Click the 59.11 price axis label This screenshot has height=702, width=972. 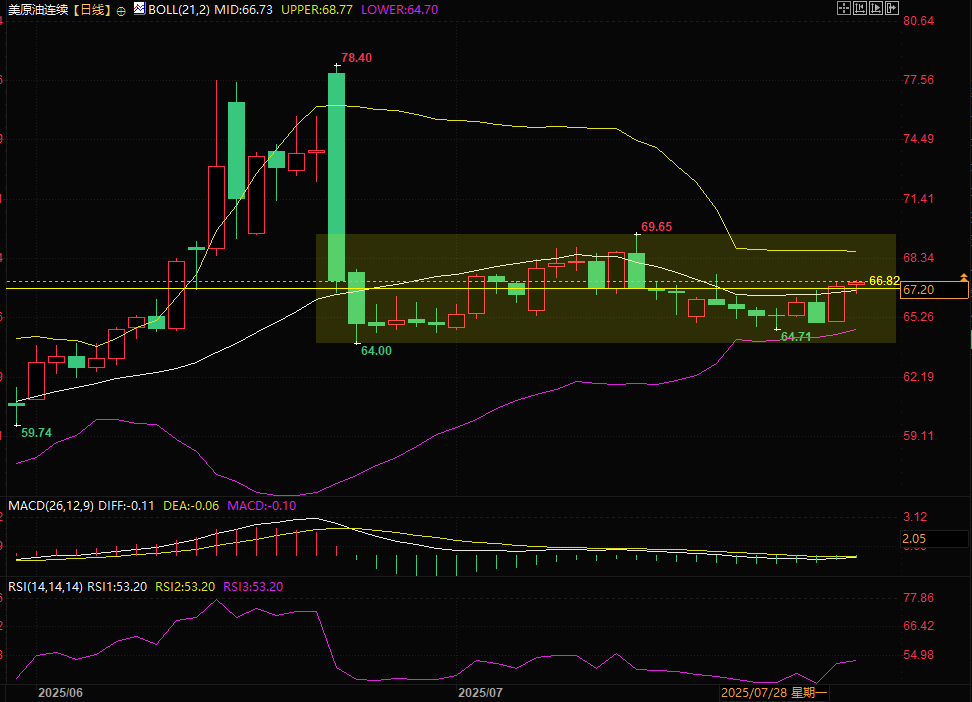pos(919,436)
